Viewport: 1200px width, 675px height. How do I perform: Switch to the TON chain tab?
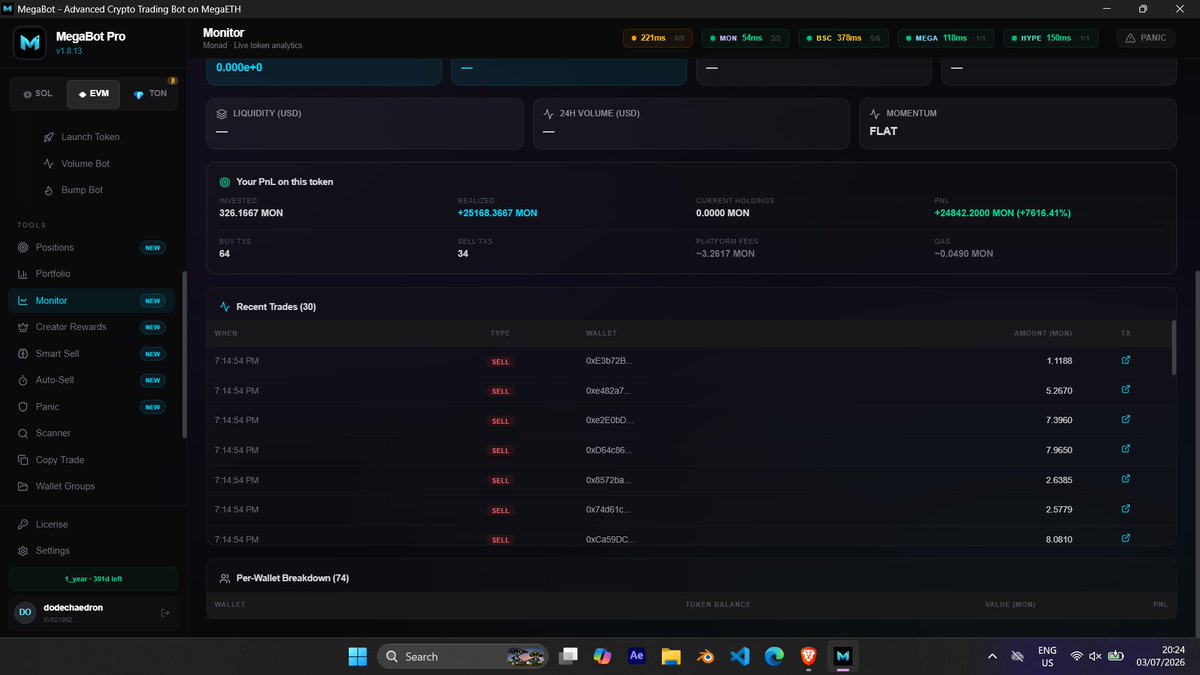[x=150, y=93]
